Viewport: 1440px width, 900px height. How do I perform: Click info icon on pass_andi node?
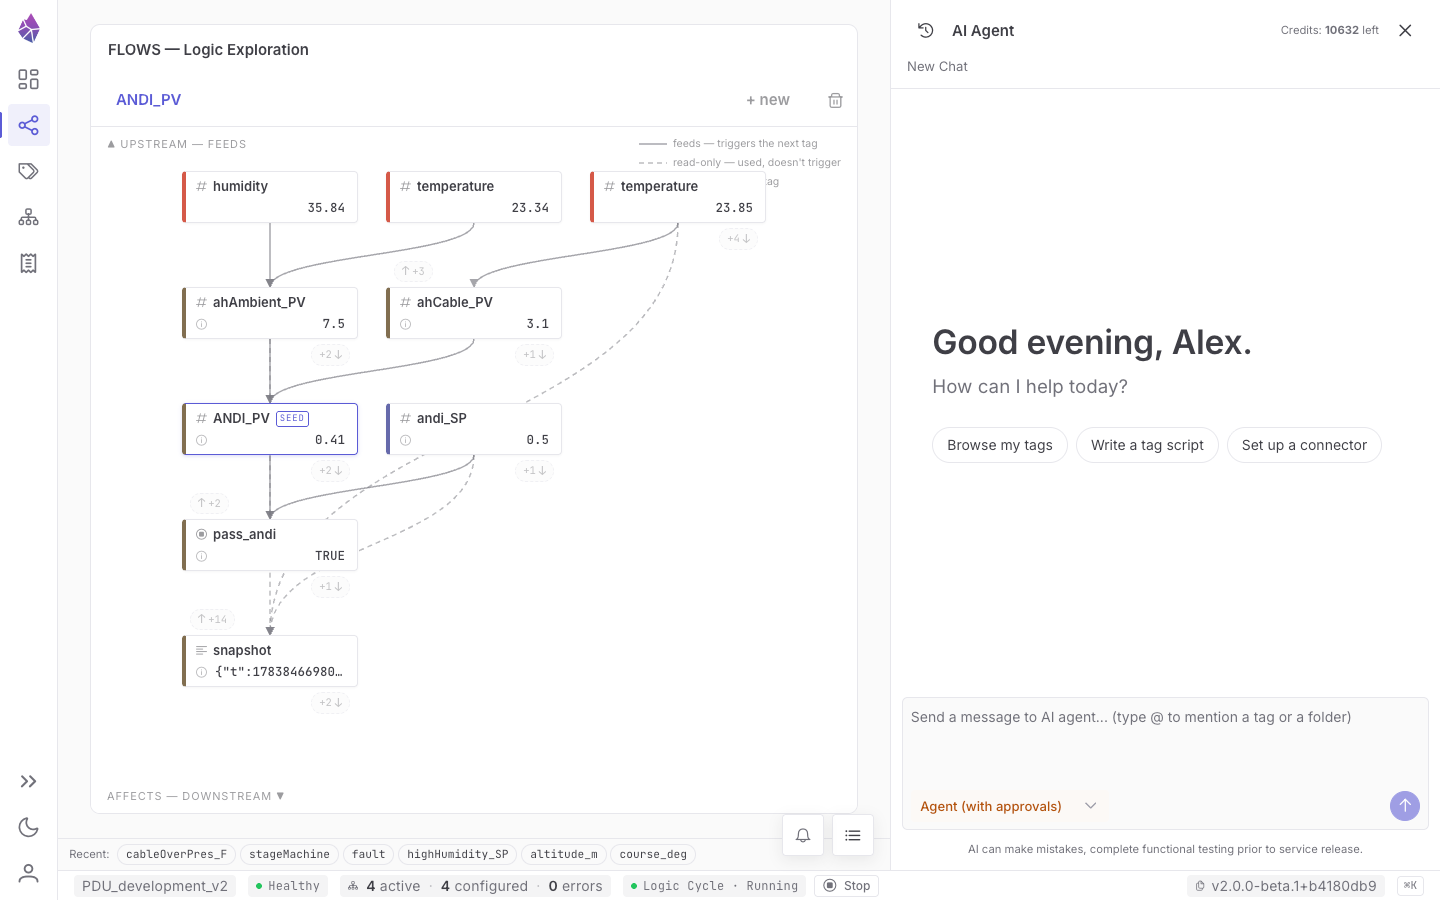202,556
